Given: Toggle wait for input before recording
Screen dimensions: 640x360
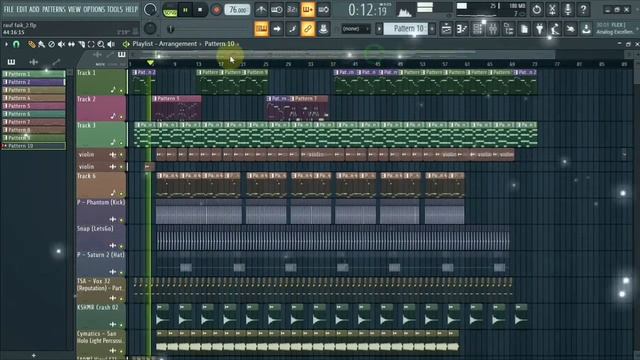Looking at the screenshot, I should tap(277, 9).
